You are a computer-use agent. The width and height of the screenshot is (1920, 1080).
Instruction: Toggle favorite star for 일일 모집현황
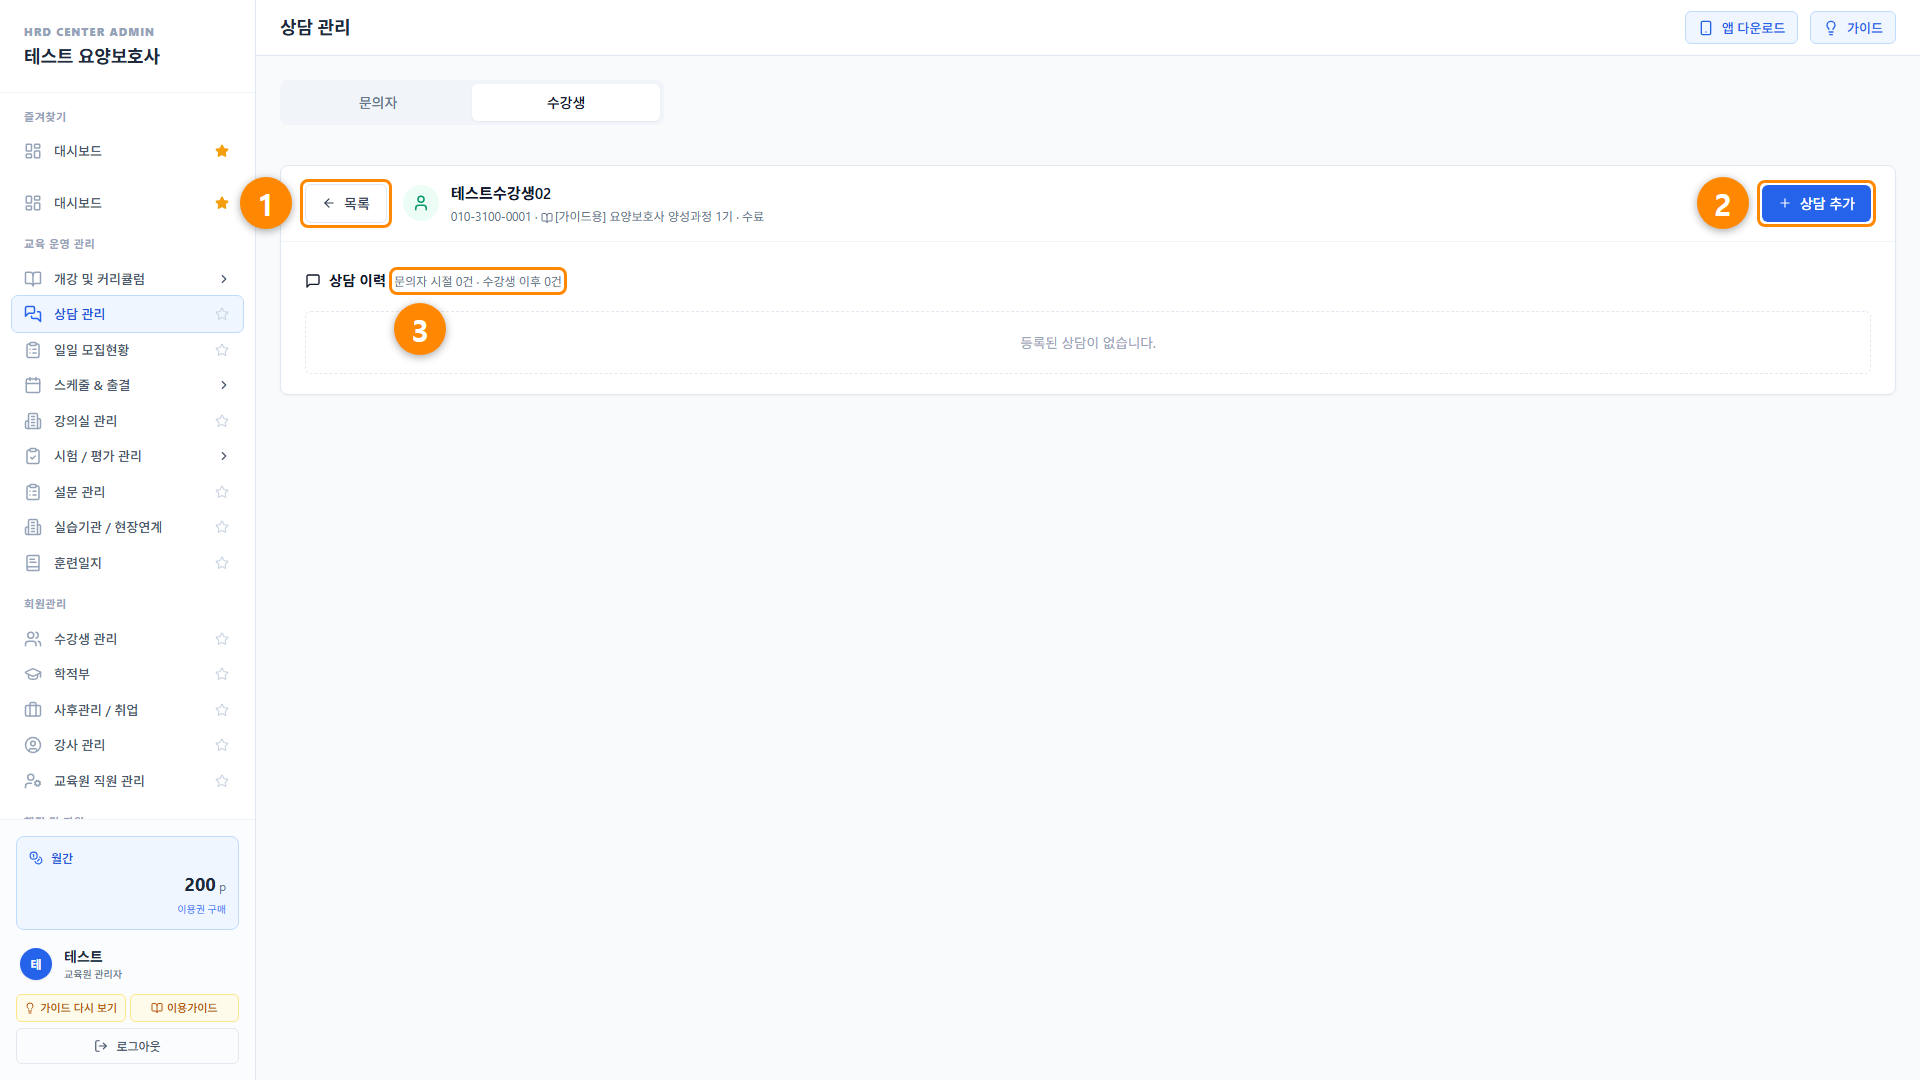pyautogui.click(x=222, y=350)
